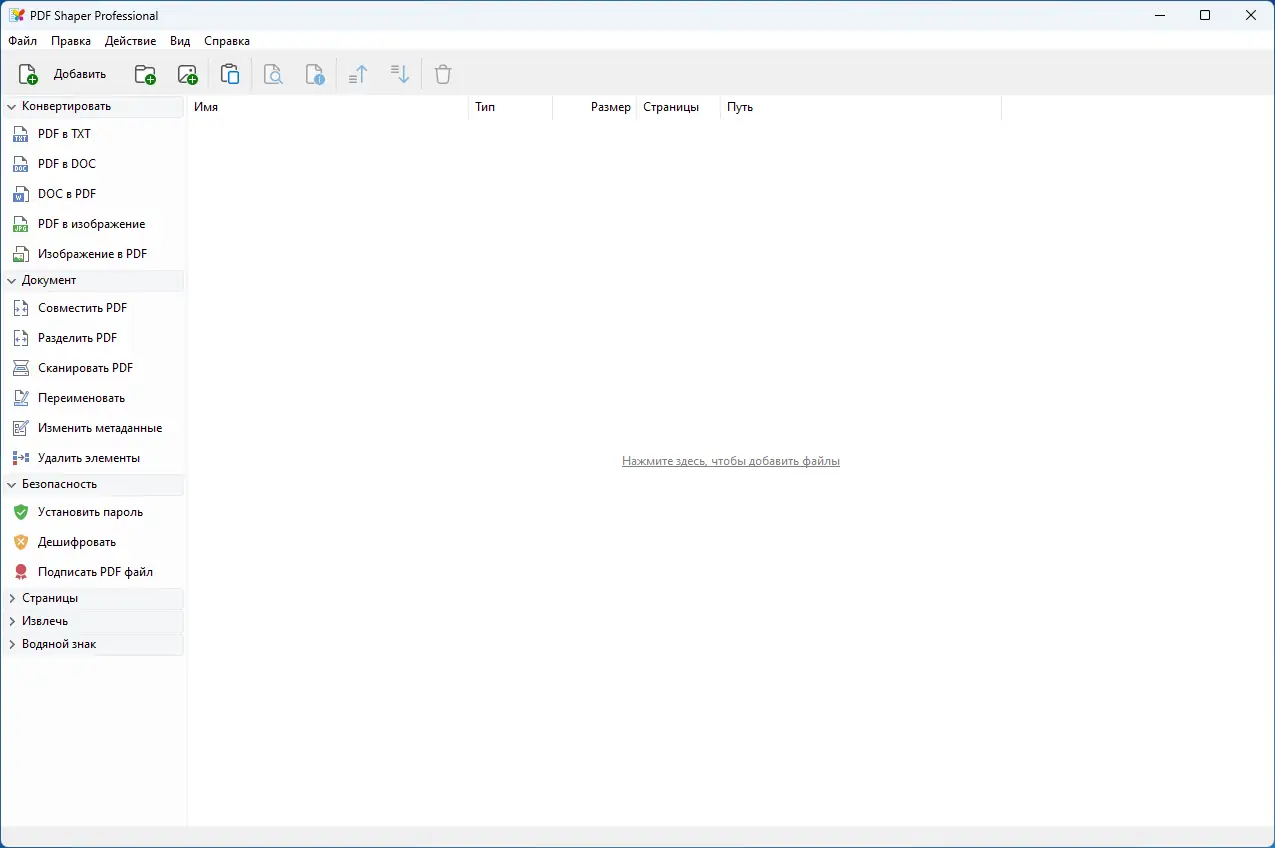Click the descending sort toolbar icon
The image size is (1275, 848).
pyautogui.click(x=399, y=73)
